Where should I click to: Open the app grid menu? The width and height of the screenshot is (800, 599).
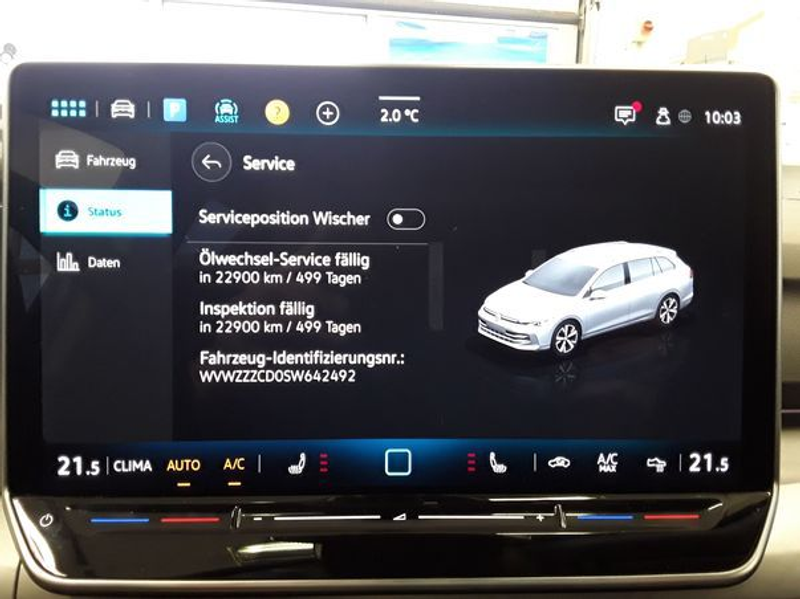coord(68,109)
